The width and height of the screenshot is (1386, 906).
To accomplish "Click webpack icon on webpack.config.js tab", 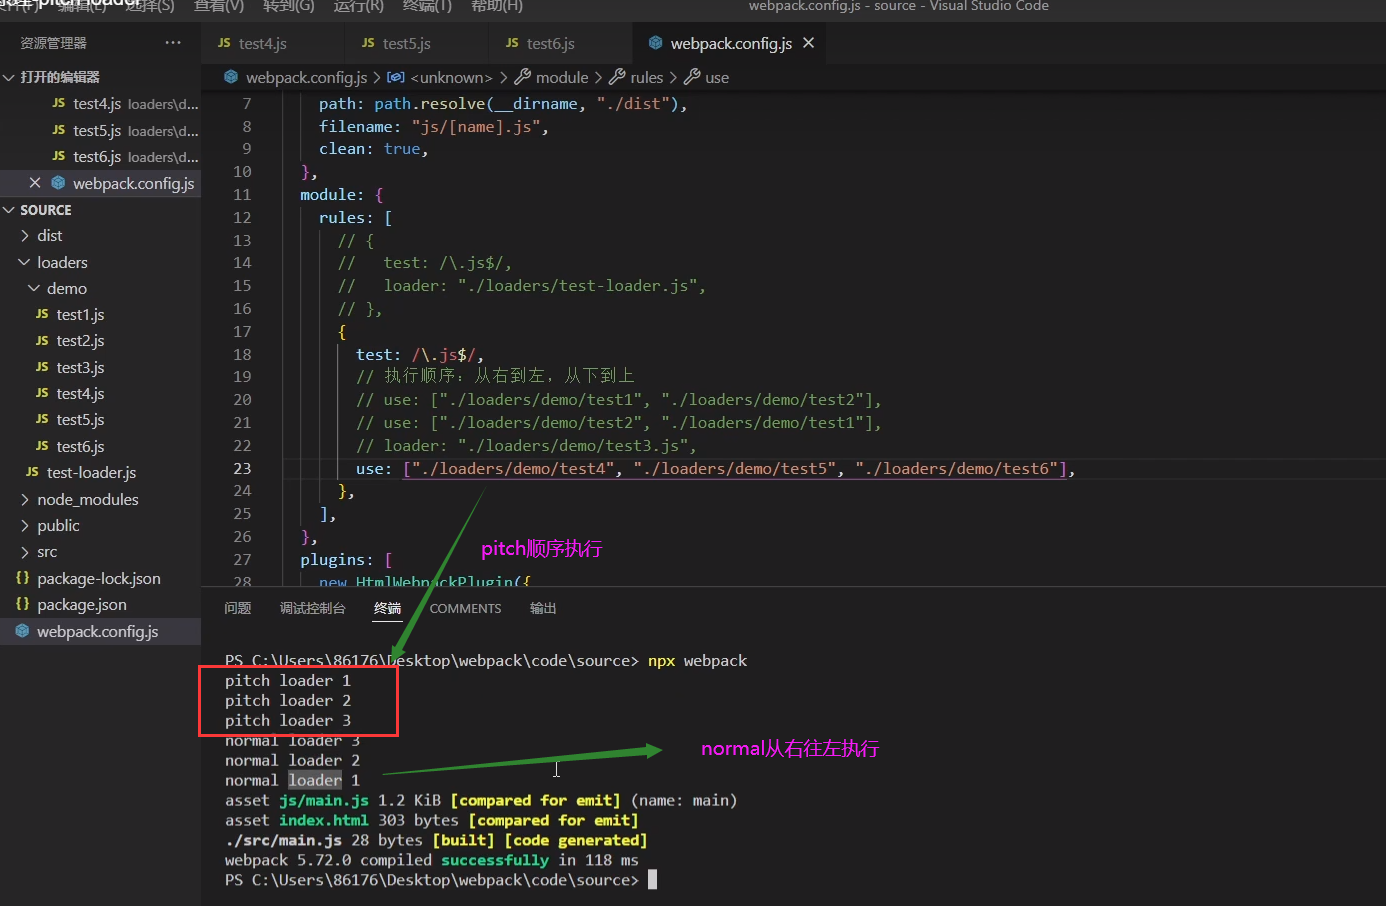I will [x=656, y=43].
